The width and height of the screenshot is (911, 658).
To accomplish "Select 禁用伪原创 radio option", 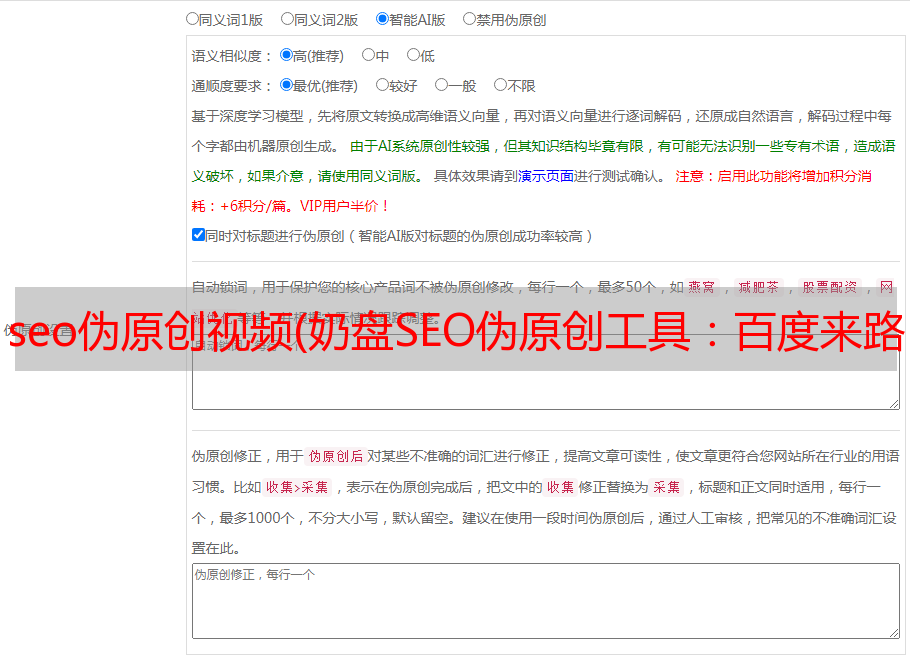I will pos(469,19).
